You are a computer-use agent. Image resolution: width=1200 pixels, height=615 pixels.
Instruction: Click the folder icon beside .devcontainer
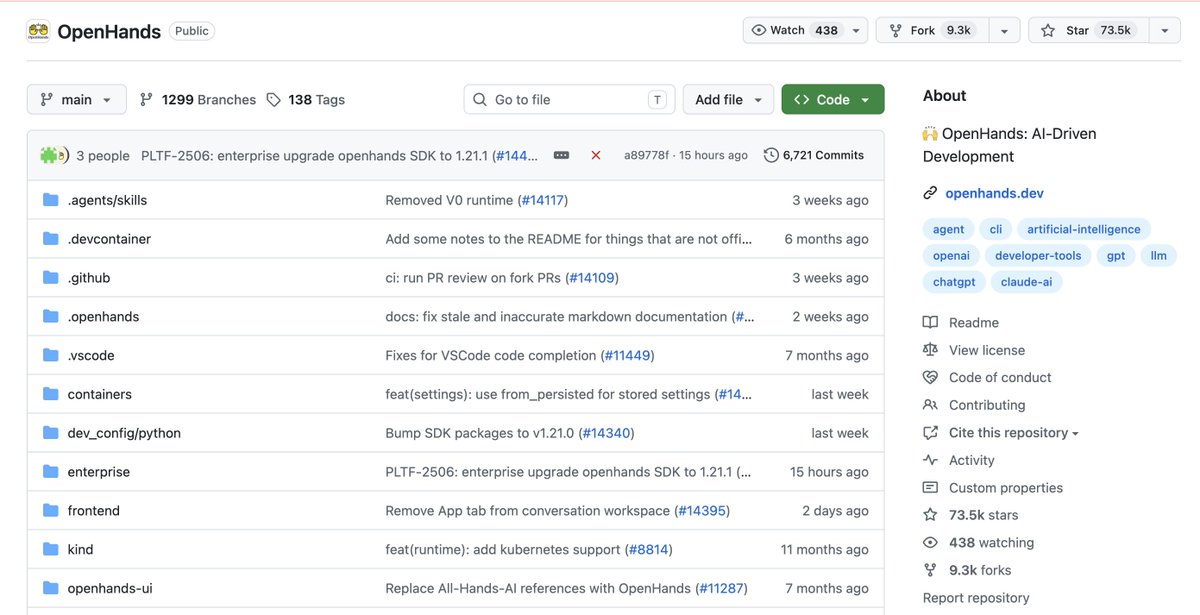coord(51,239)
